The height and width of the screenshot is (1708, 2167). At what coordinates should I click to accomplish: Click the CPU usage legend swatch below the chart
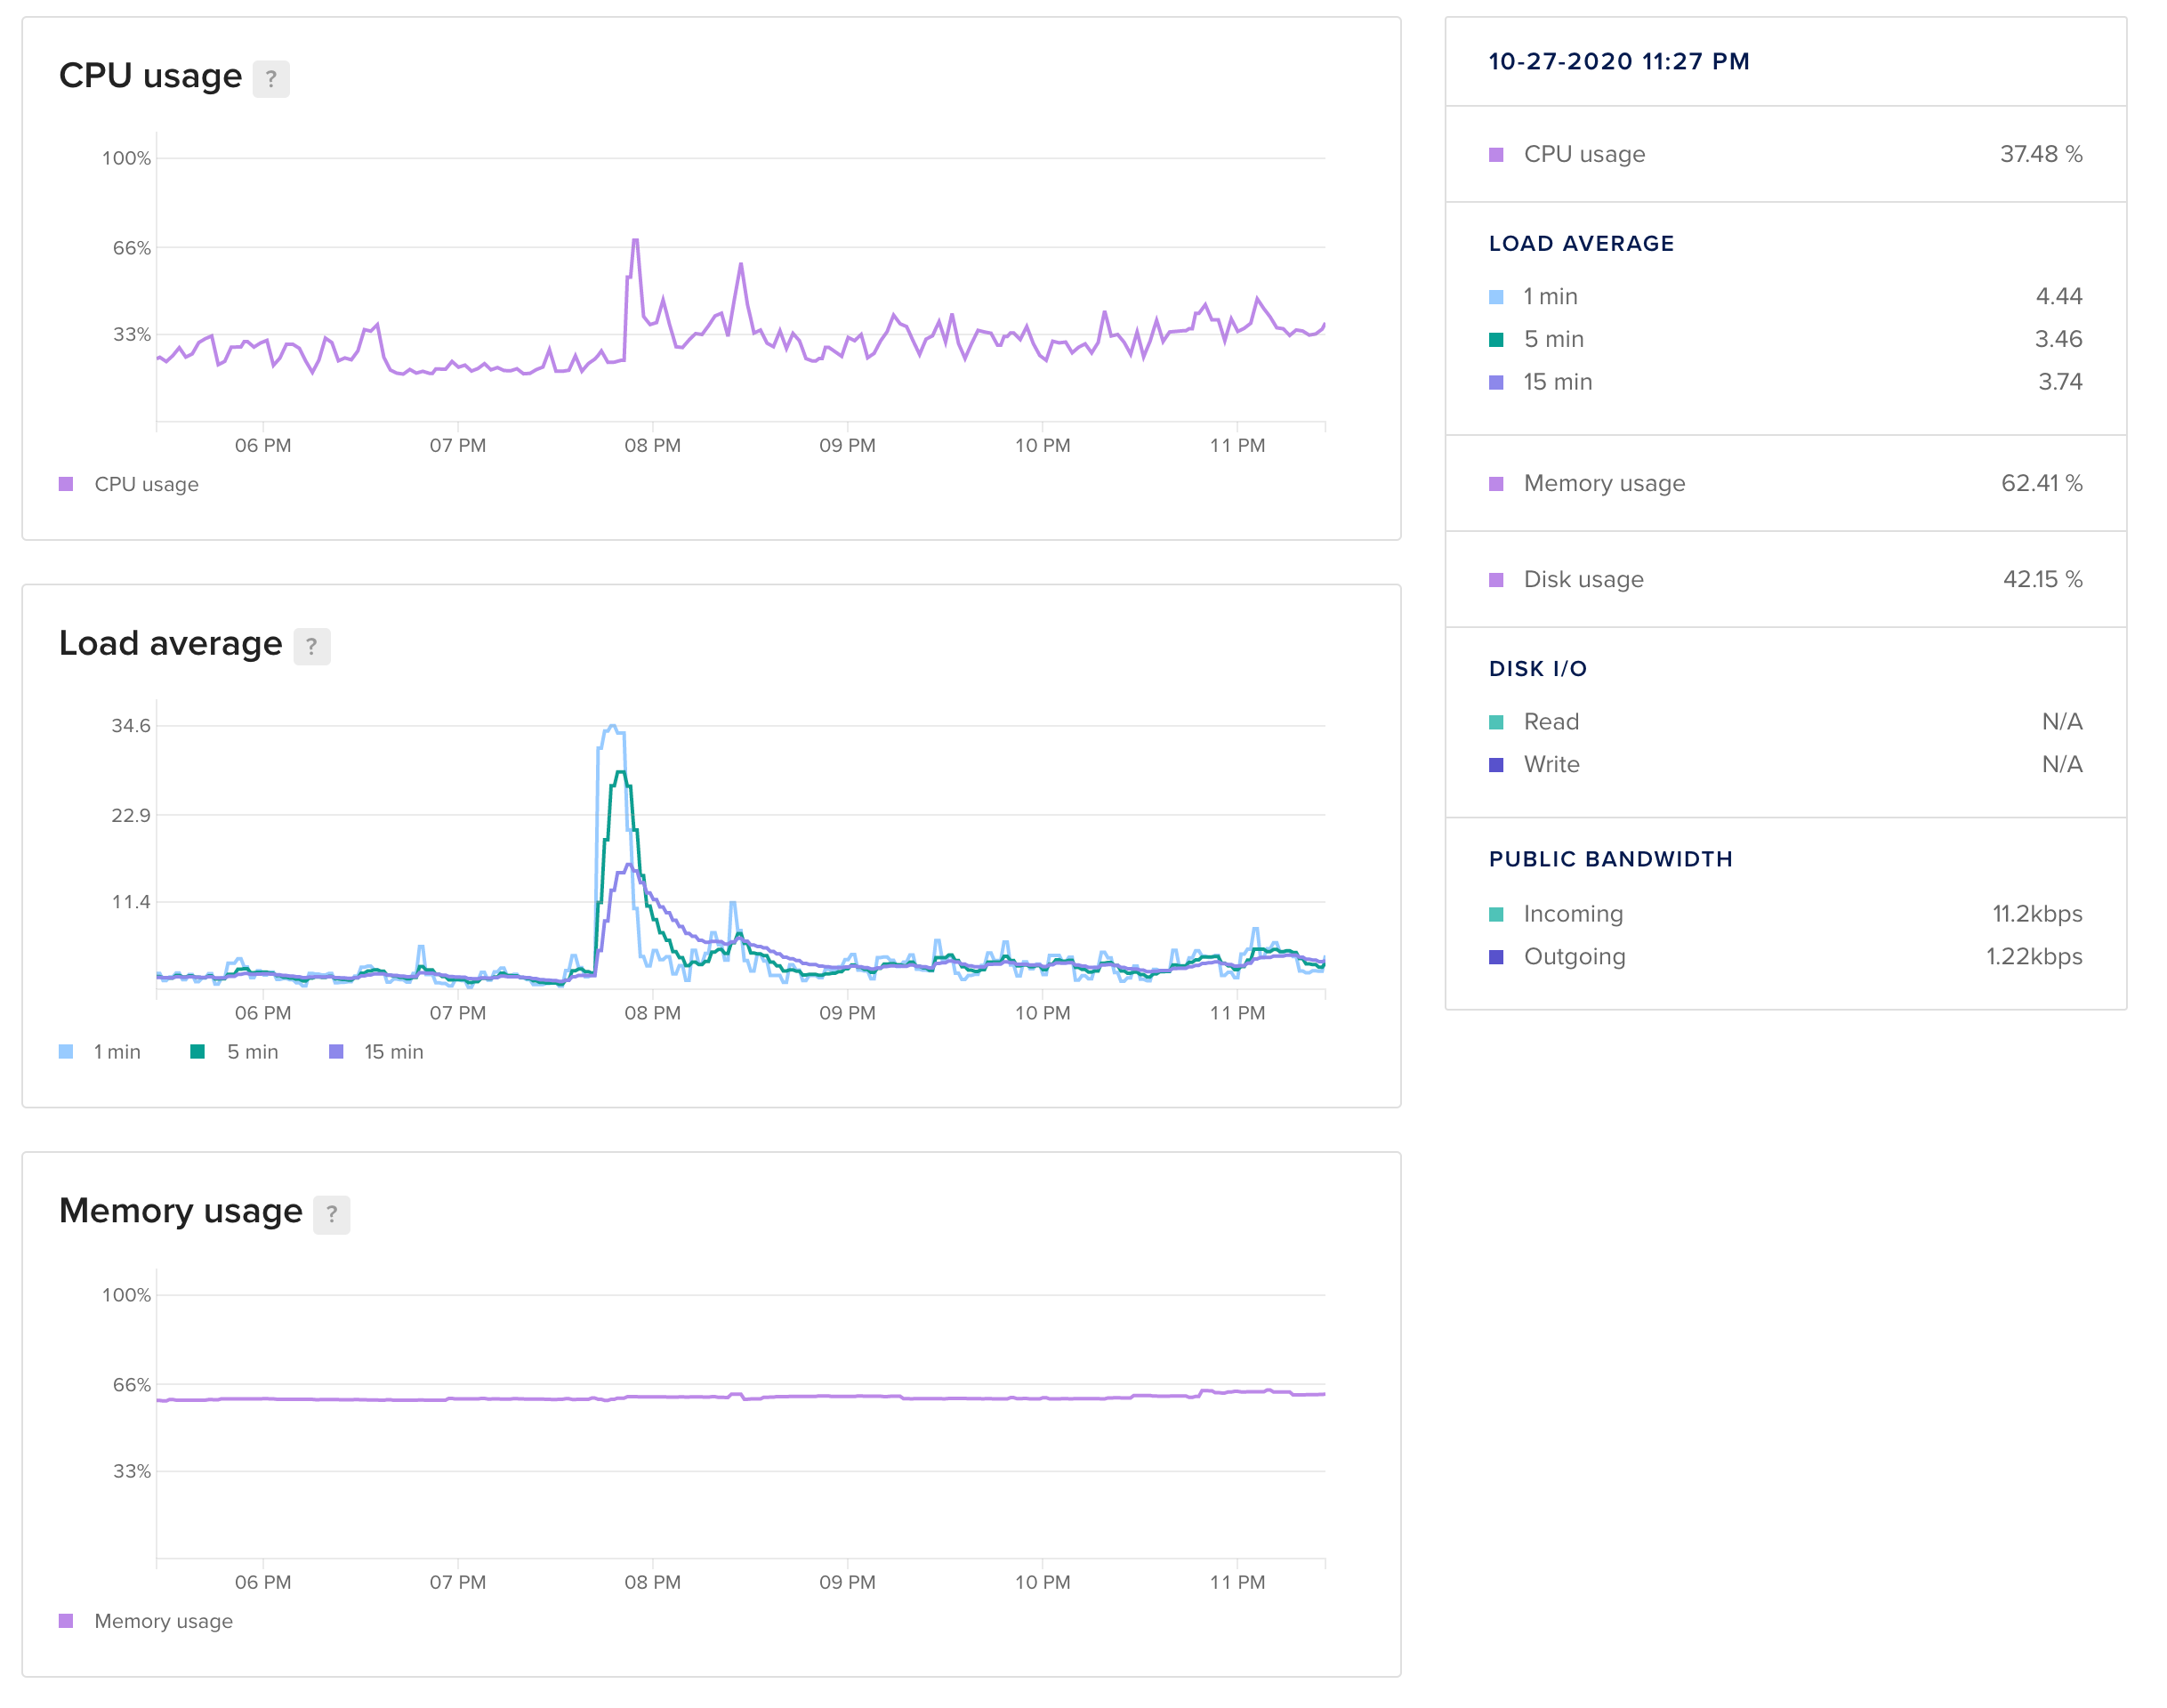click(x=65, y=483)
